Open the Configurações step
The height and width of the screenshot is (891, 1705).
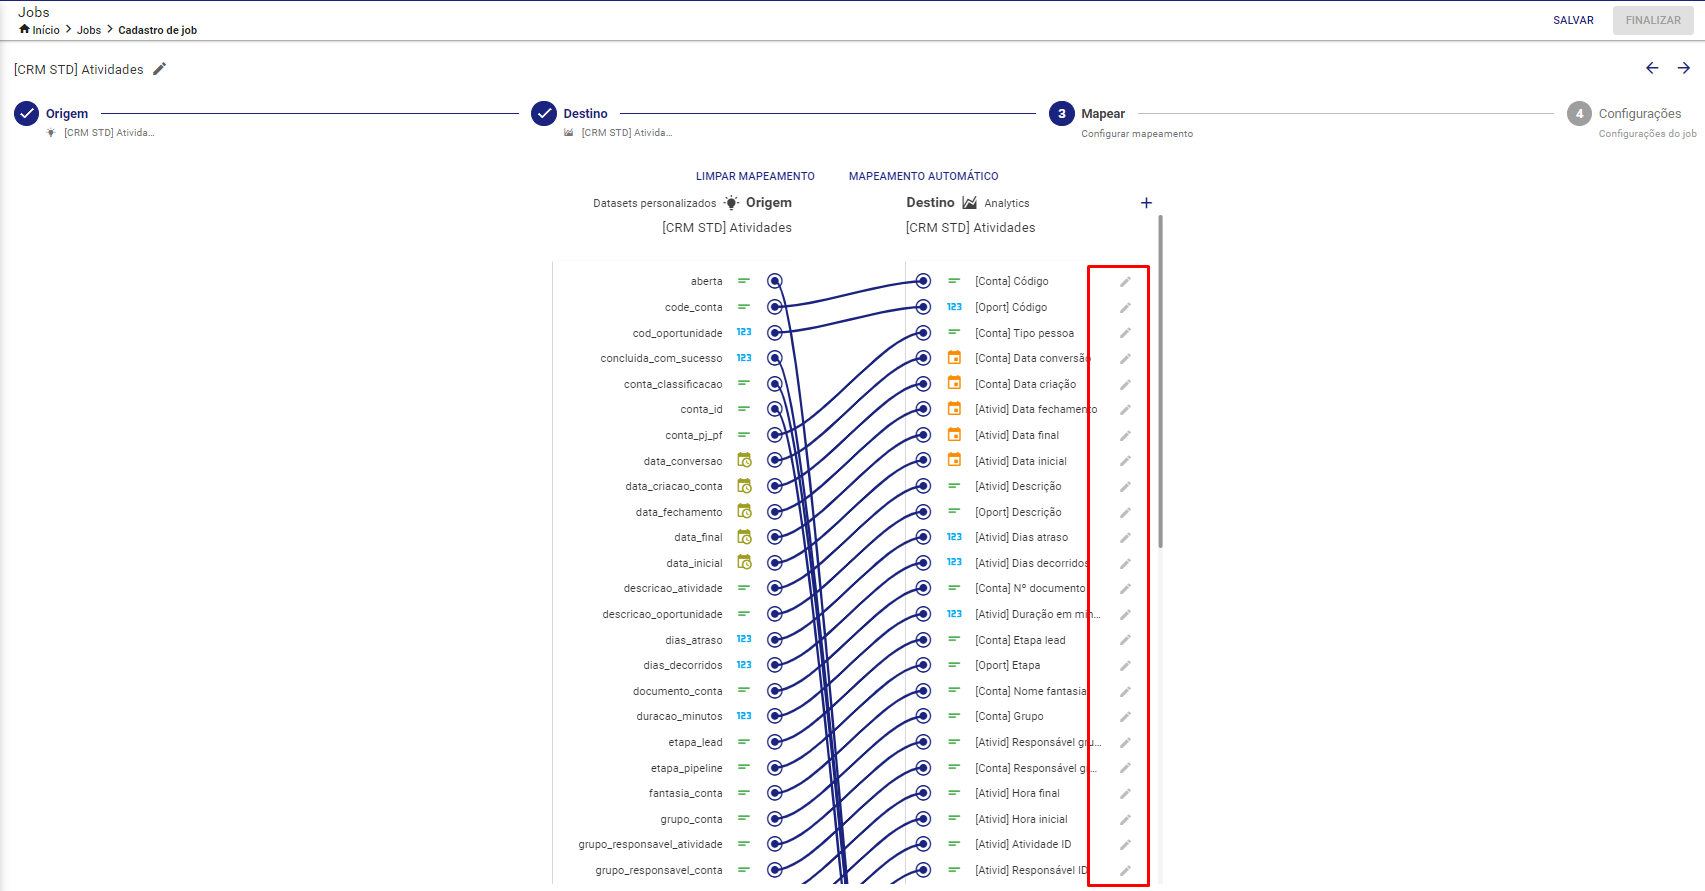tap(1624, 114)
